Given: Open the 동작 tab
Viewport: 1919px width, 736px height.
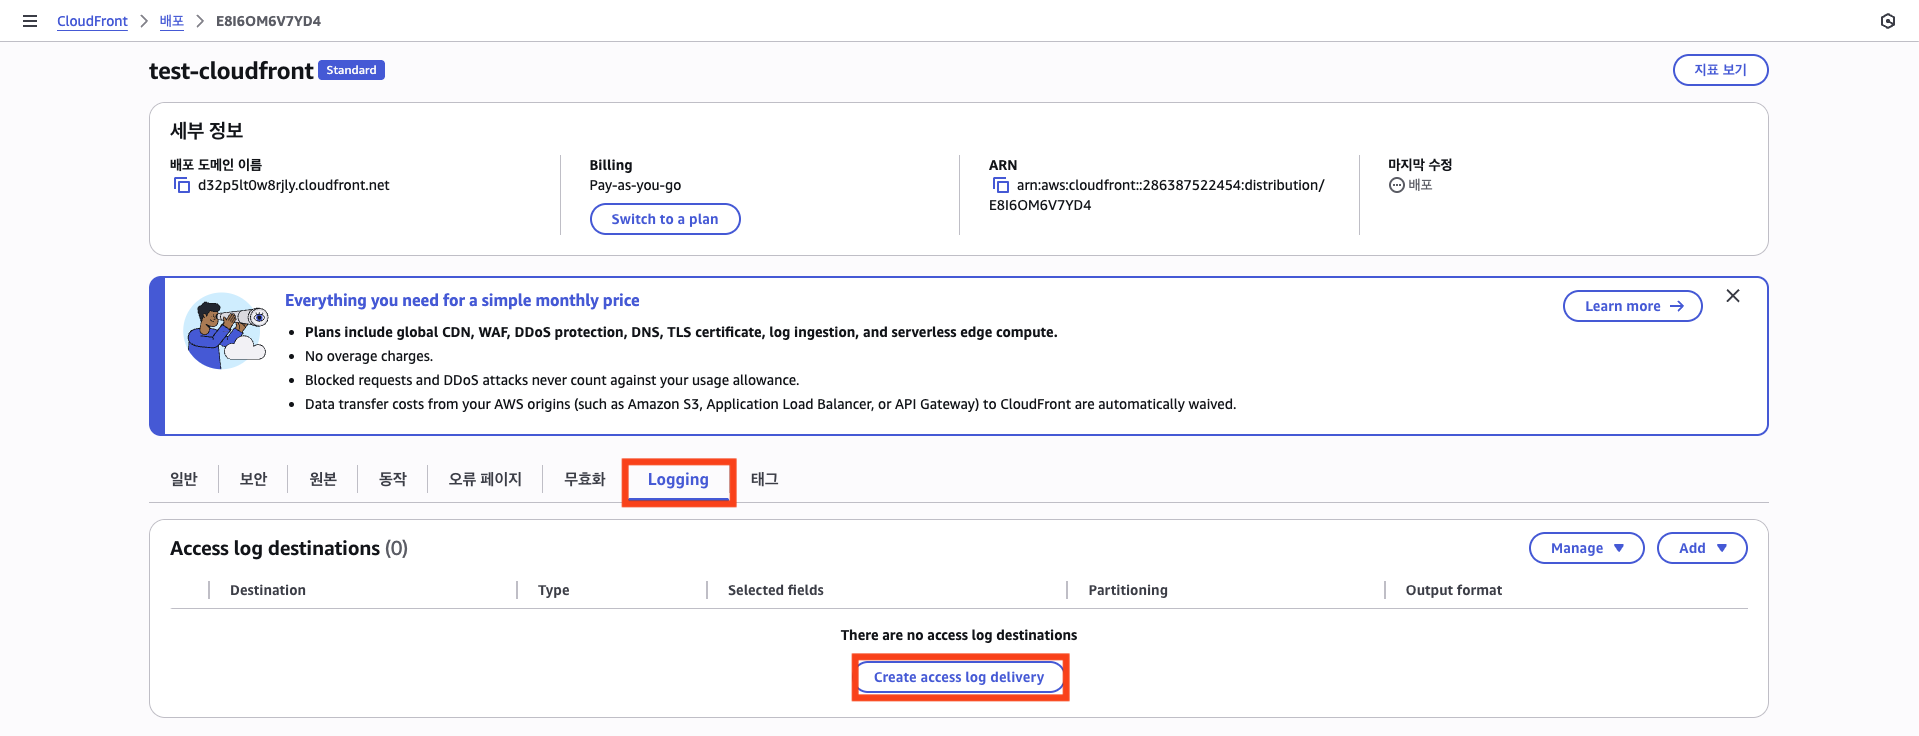Looking at the screenshot, I should tap(393, 480).
